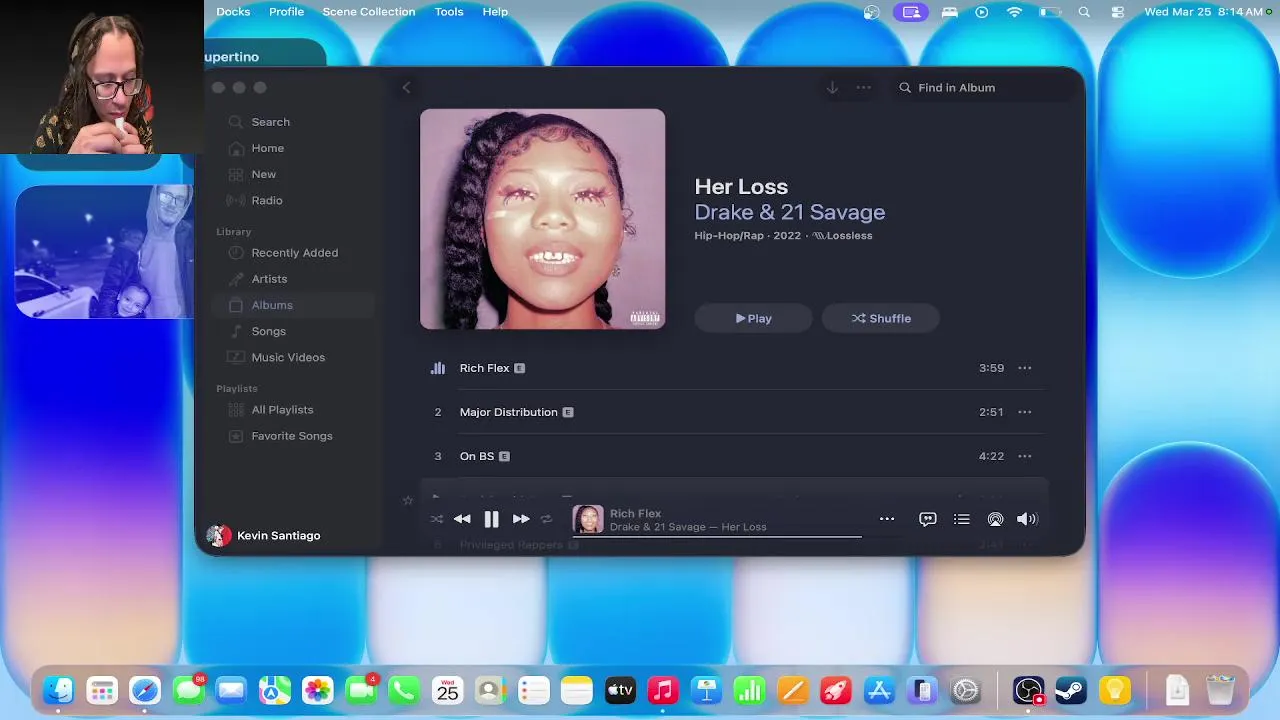Open Numbers from the dock
This screenshot has height=720, width=1280.
(749, 690)
